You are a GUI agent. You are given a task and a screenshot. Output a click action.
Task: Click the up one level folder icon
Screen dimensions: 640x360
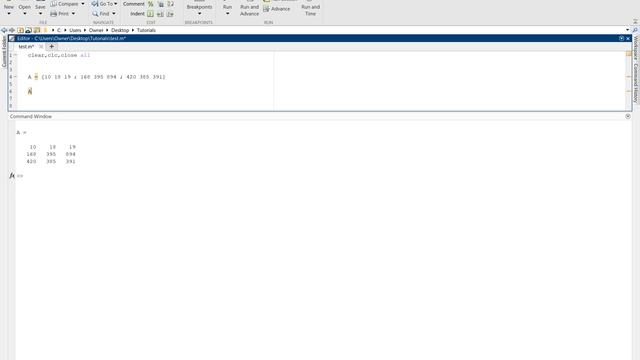click(20, 30)
